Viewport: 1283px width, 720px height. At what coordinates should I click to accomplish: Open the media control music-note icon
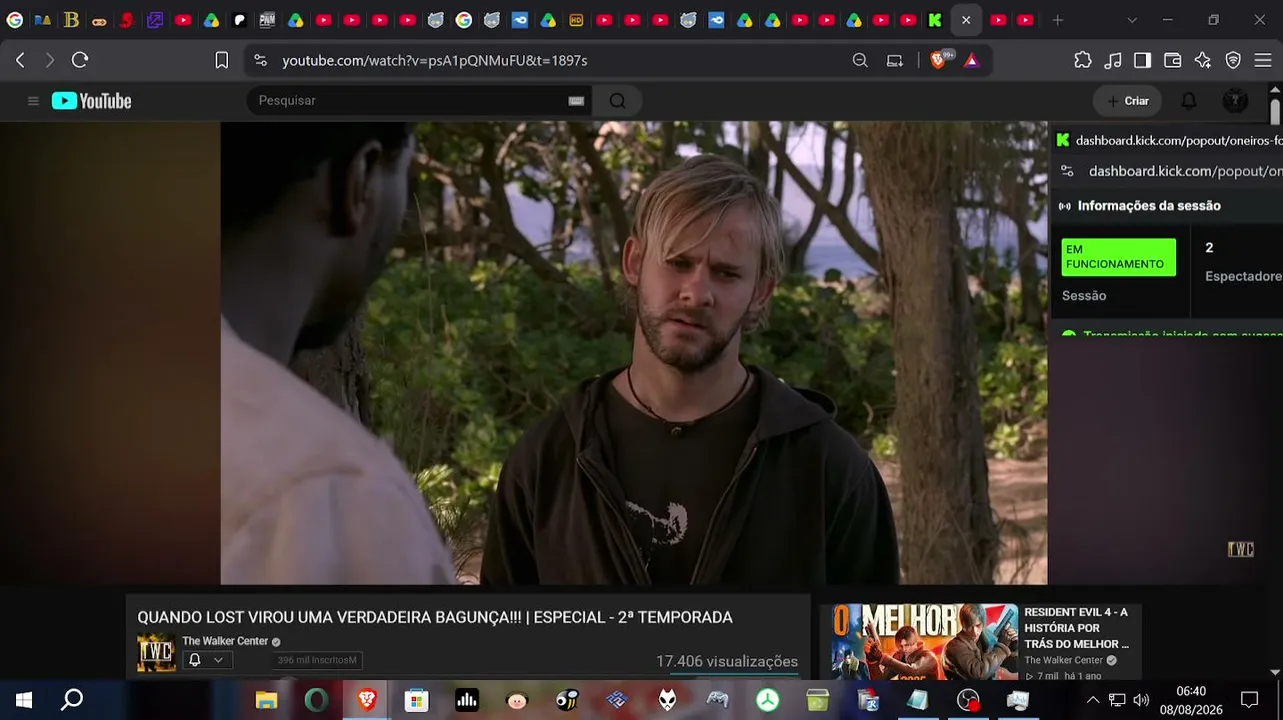1113,60
